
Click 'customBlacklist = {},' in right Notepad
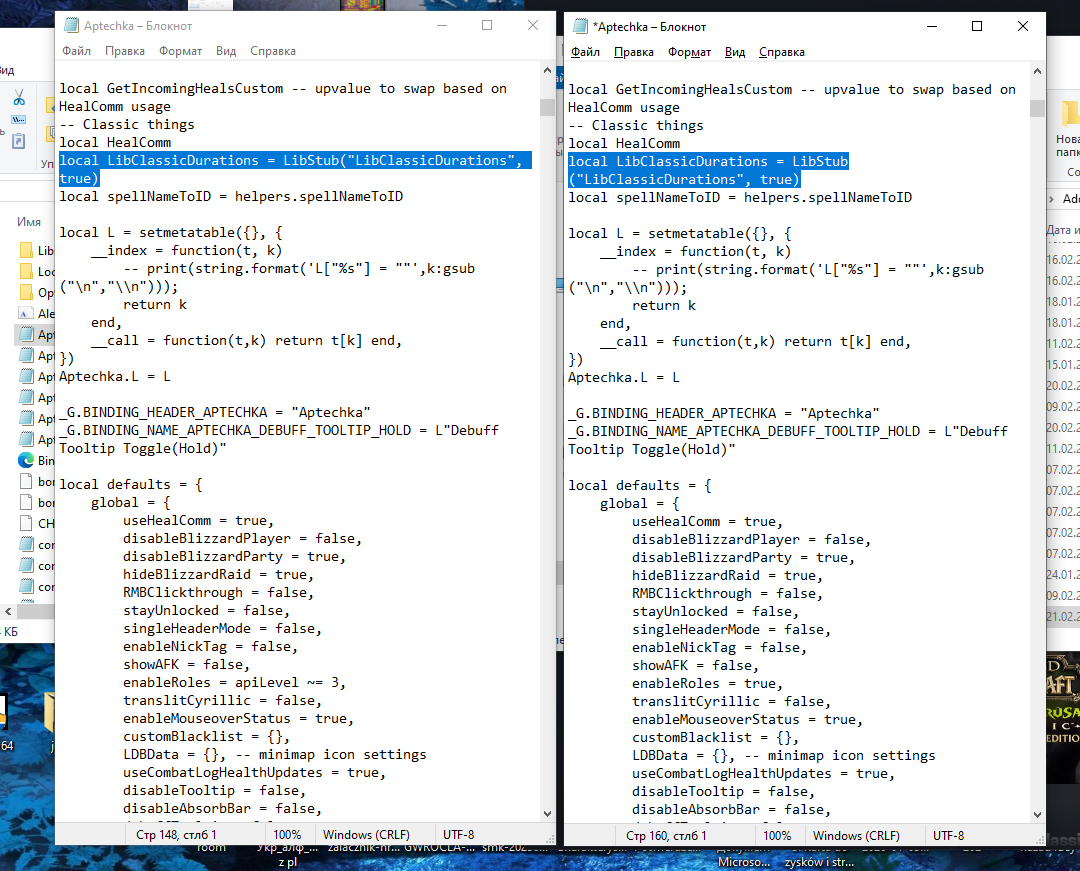coord(715,737)
